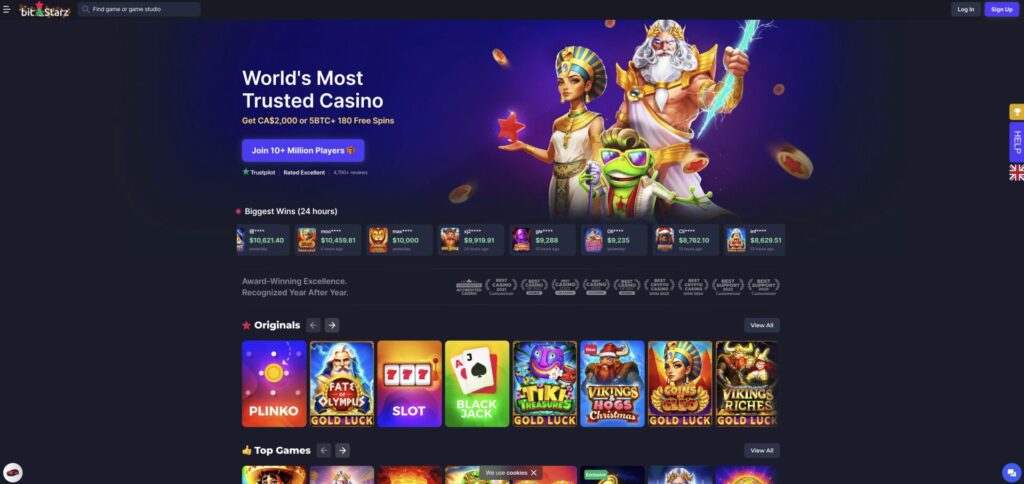The image size is (1024, 484).
Task: Focus the Find game search field
Action: point(139,9)
